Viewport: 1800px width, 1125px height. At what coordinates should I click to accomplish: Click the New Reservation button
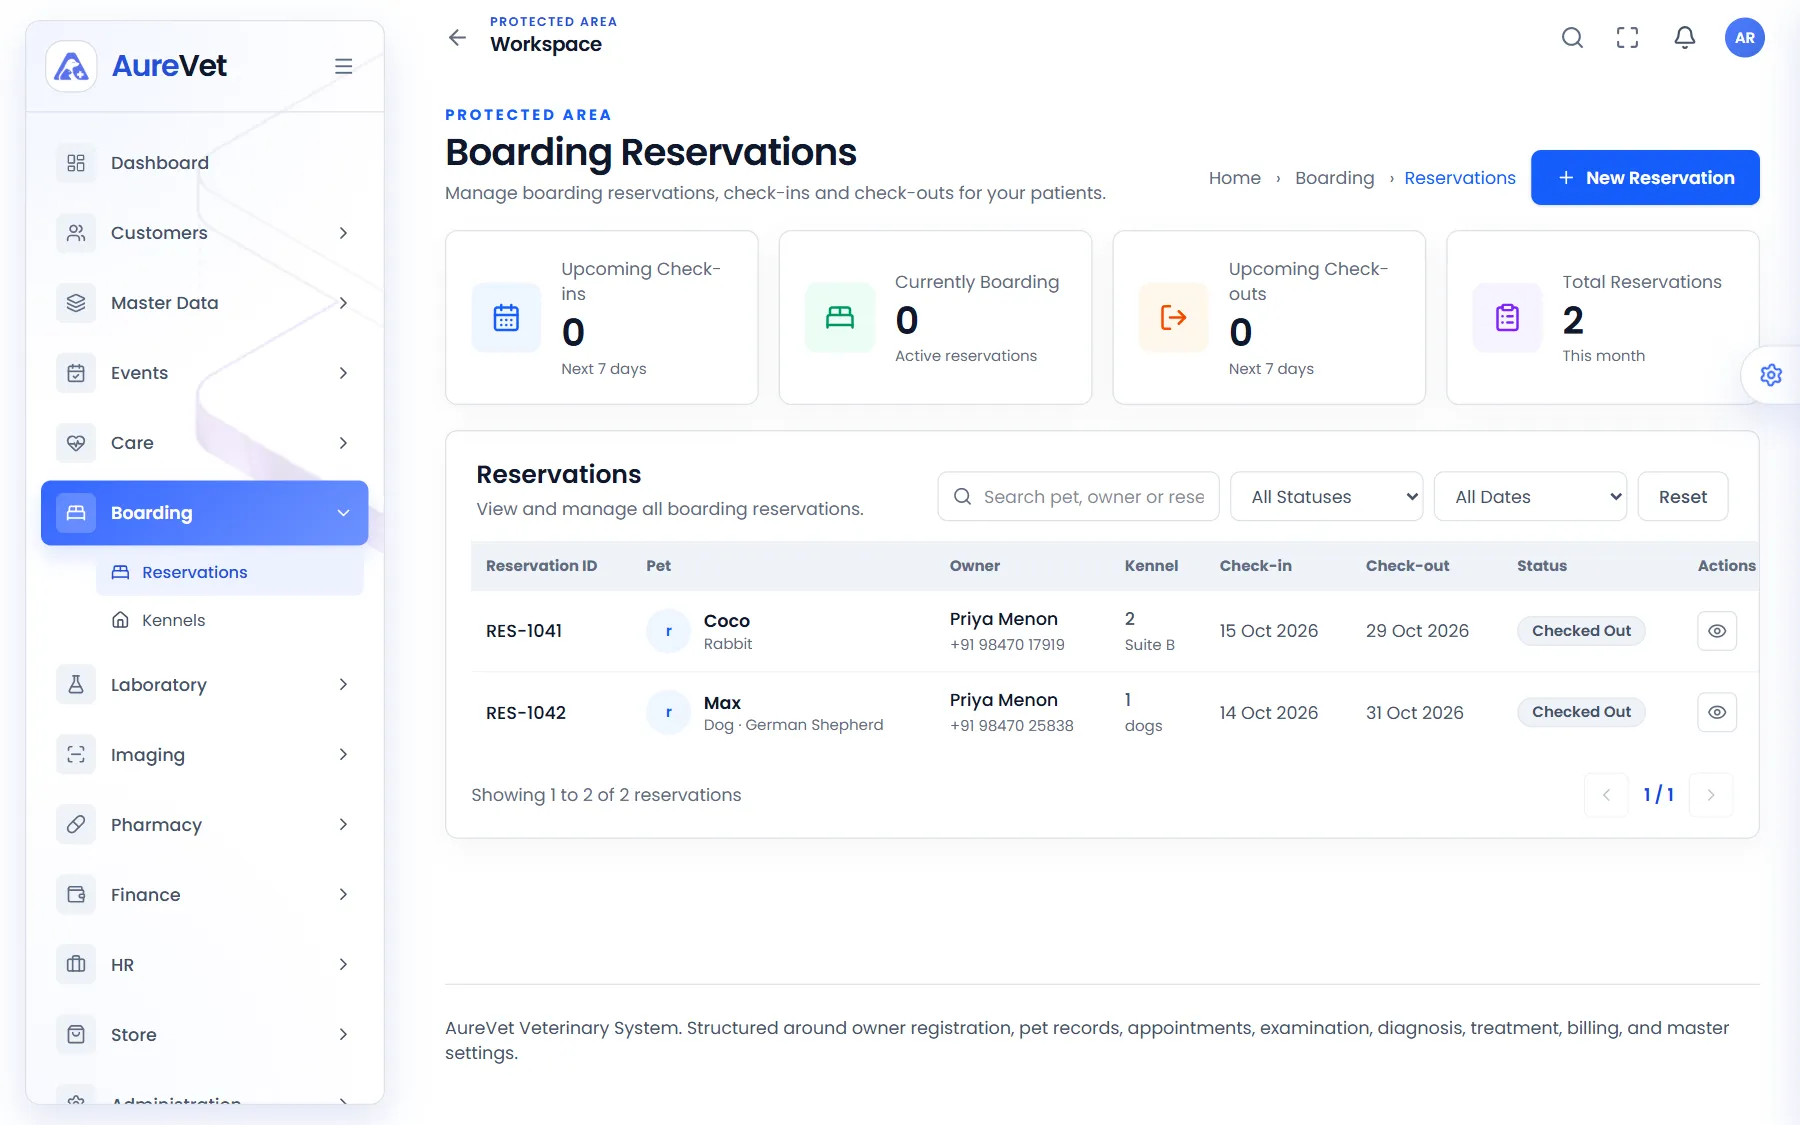coord(1645,178)
